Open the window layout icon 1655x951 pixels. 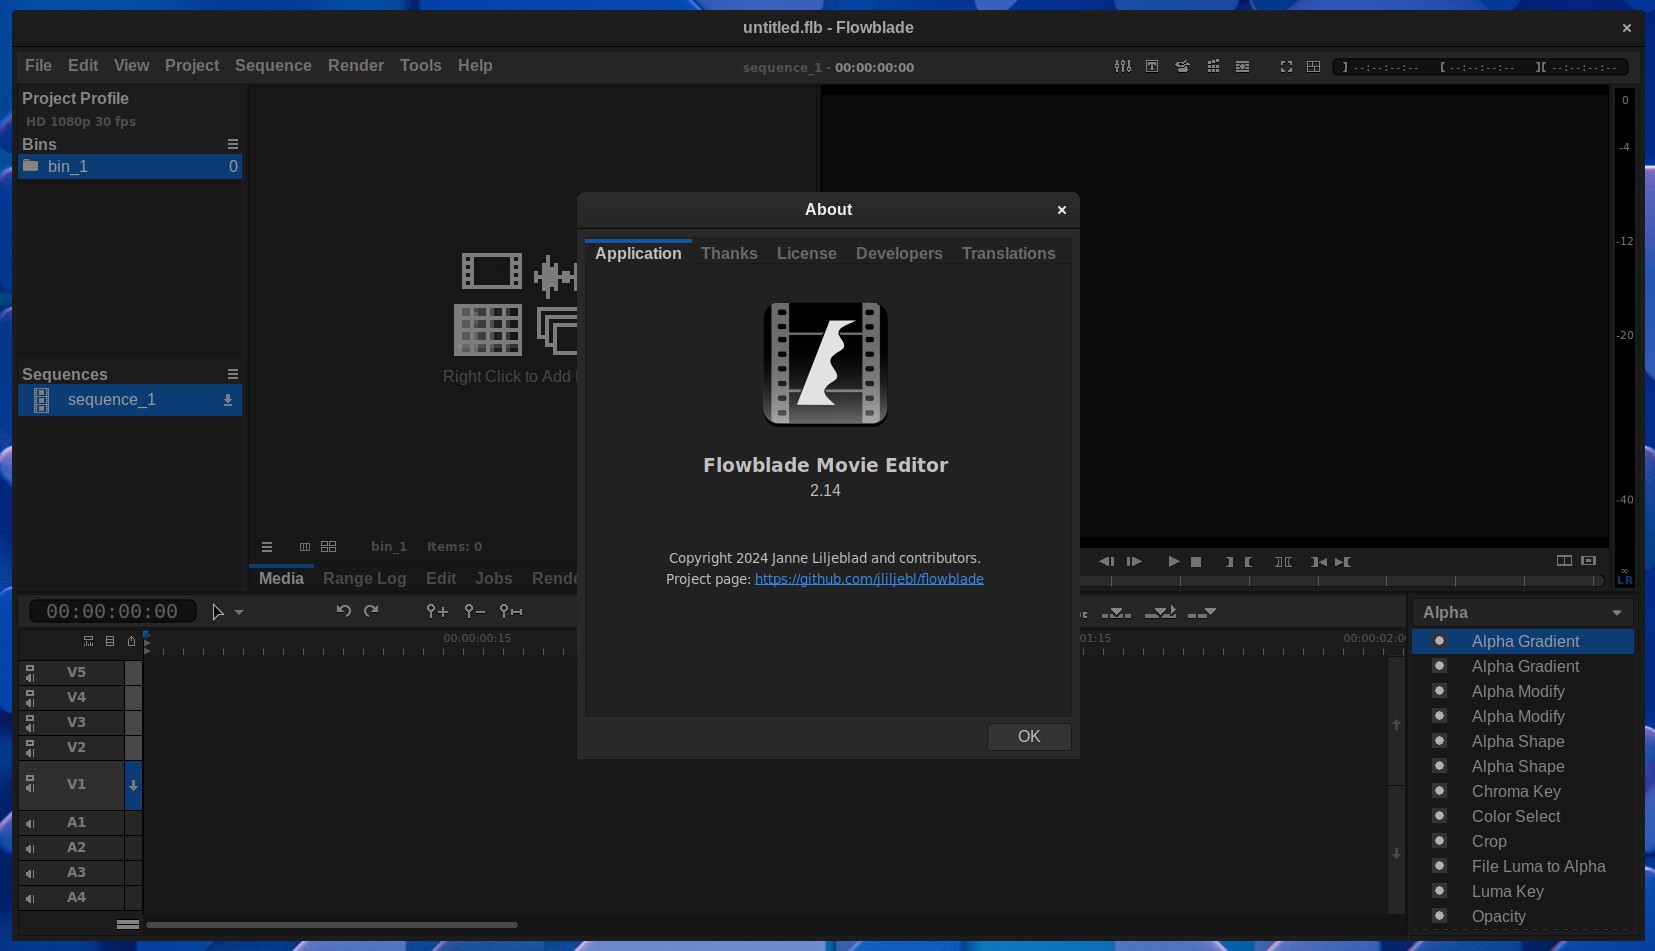point(1314,66)
